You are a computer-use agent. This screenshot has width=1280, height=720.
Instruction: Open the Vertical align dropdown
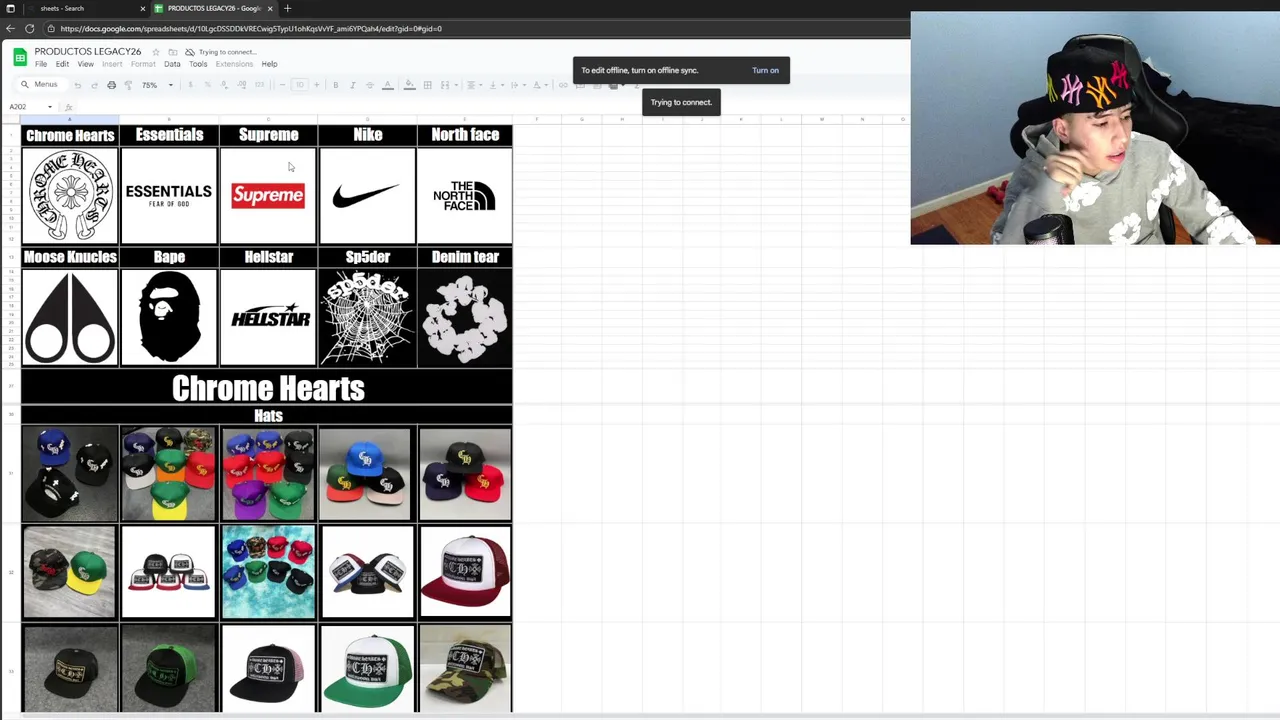496,85
